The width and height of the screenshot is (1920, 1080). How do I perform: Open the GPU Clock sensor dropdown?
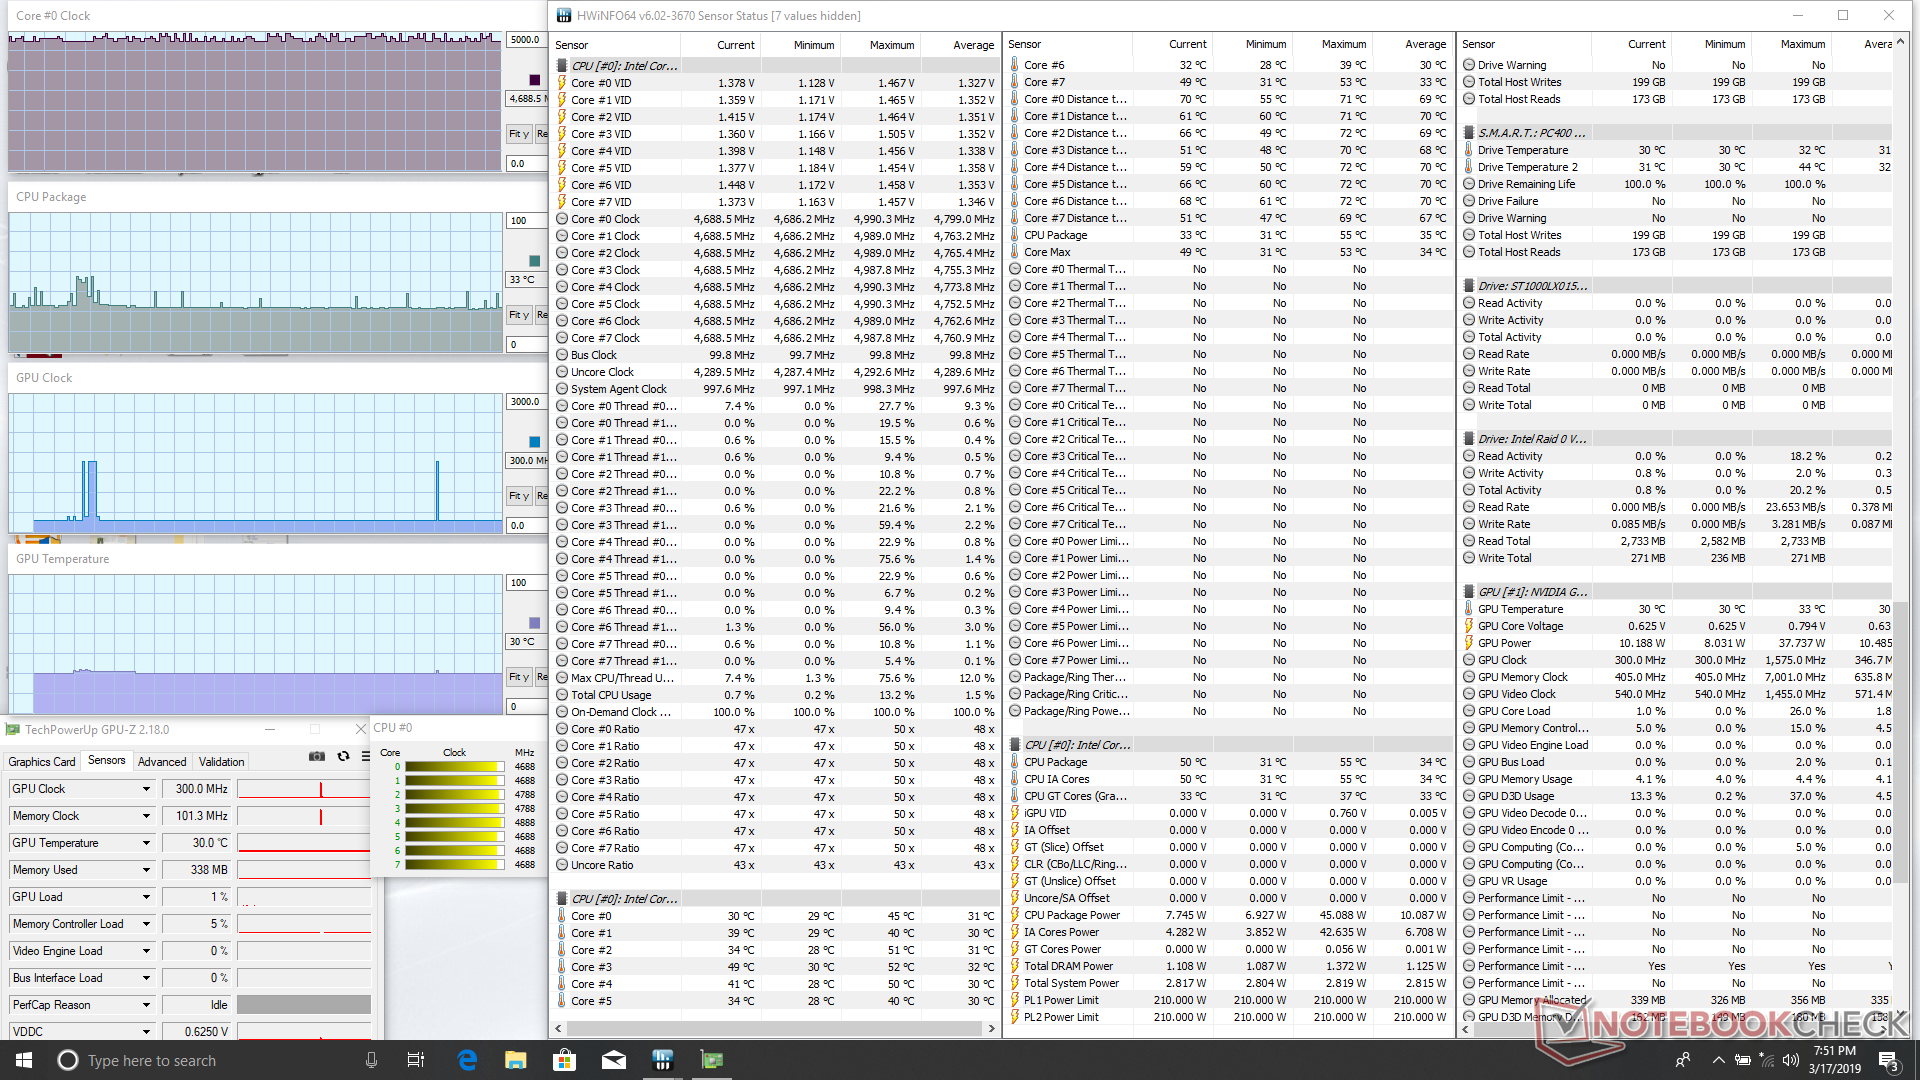[146, 789]
